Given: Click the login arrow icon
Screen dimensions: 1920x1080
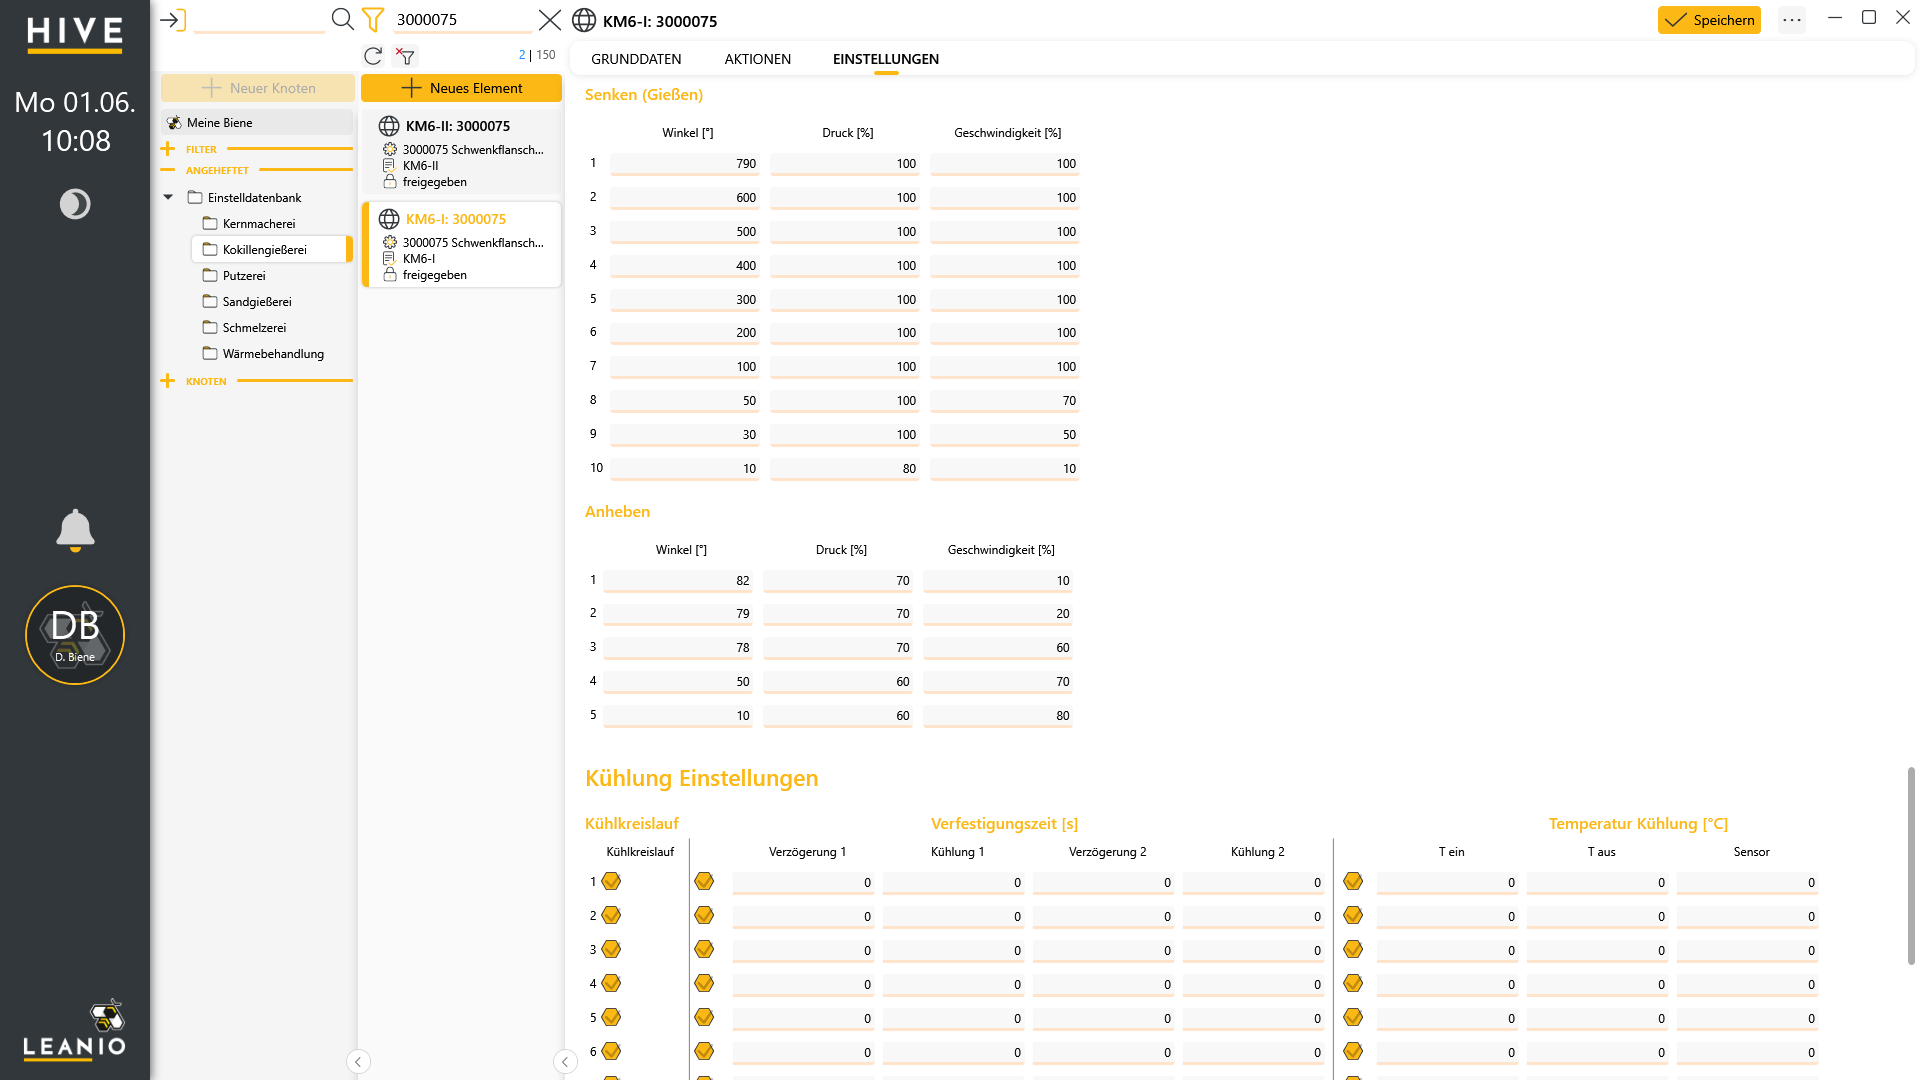Looking at the screenshot, I should pos(173,19).
